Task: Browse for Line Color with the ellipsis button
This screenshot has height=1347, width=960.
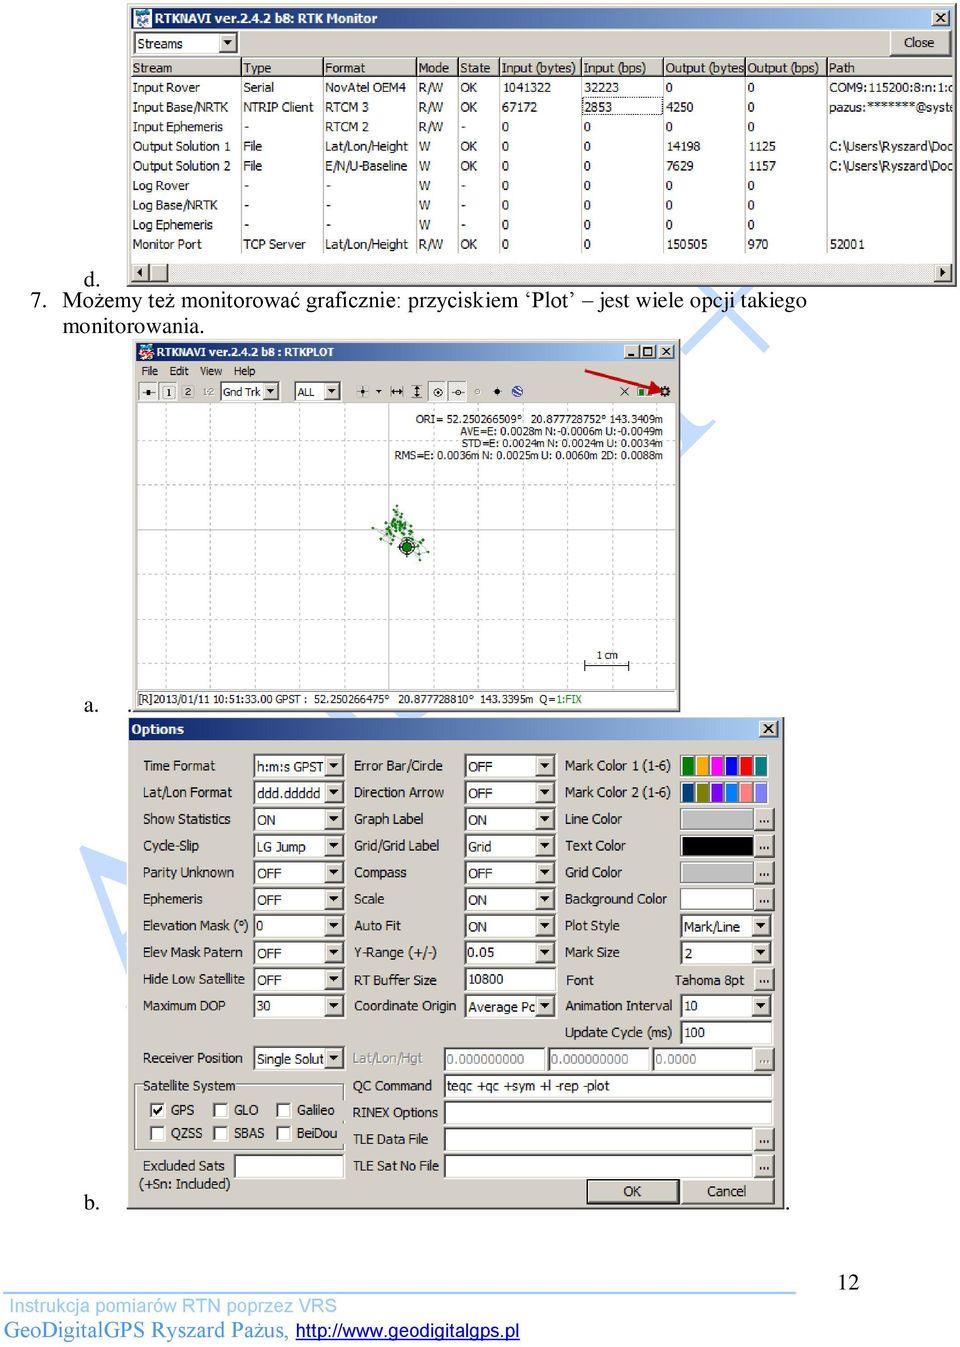Action: 764,819
